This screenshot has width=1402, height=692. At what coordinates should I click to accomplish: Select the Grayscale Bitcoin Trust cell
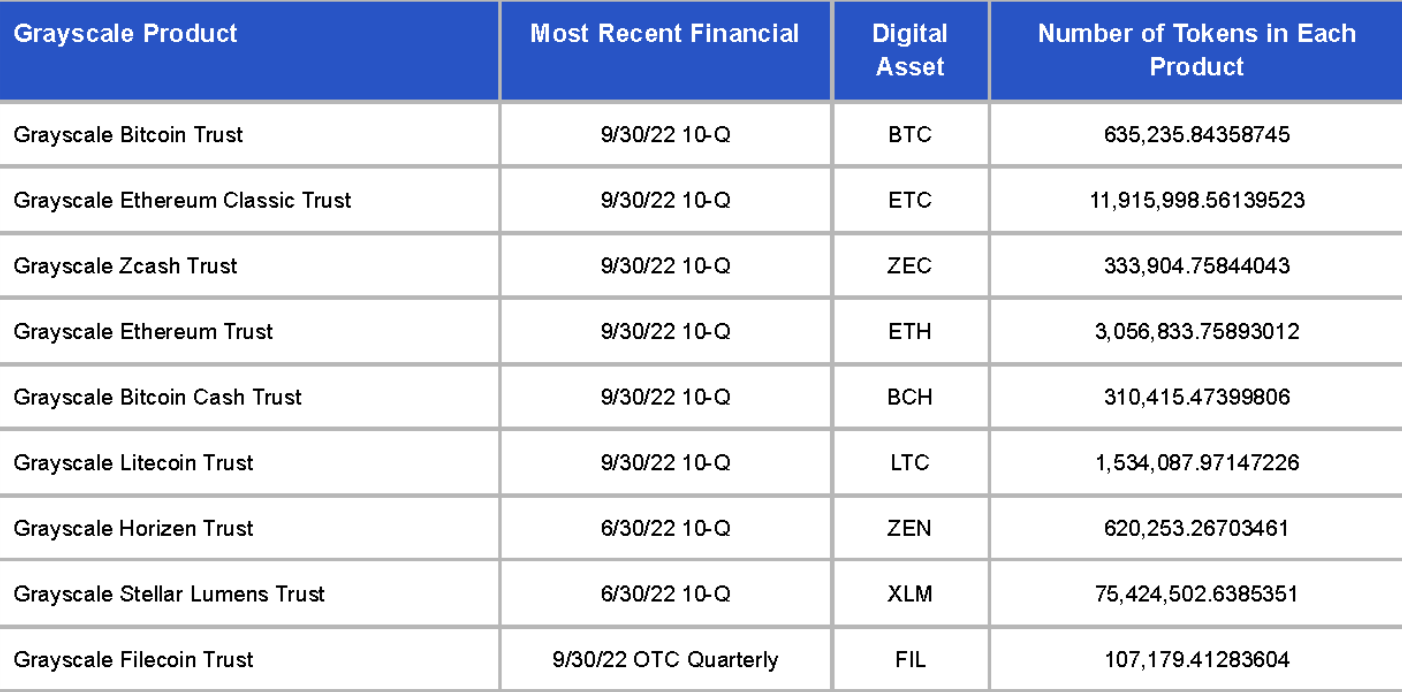tap(128, 135)
